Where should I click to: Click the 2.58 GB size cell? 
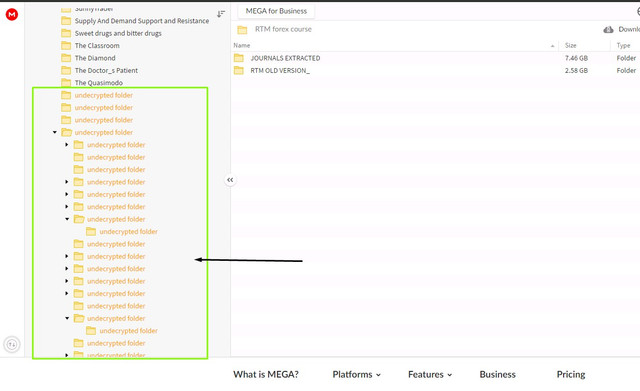[x=576, y=70]
